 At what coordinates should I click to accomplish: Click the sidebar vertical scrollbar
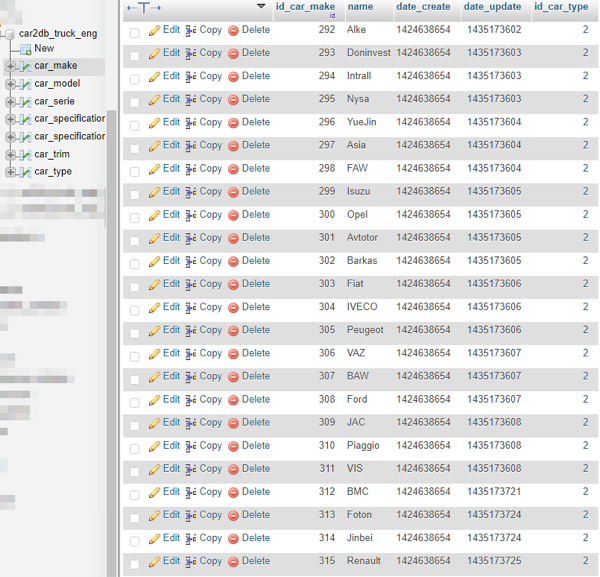click(111, 343)
